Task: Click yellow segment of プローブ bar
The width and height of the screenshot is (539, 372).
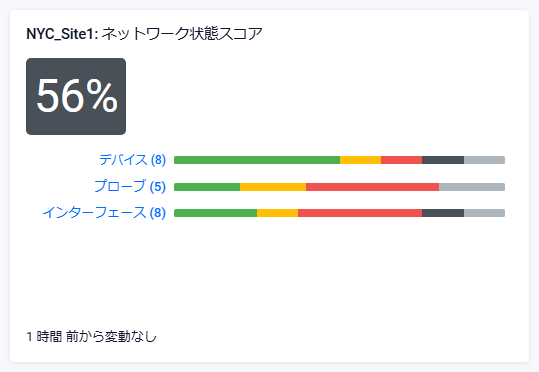Action: tap(273, 187)
